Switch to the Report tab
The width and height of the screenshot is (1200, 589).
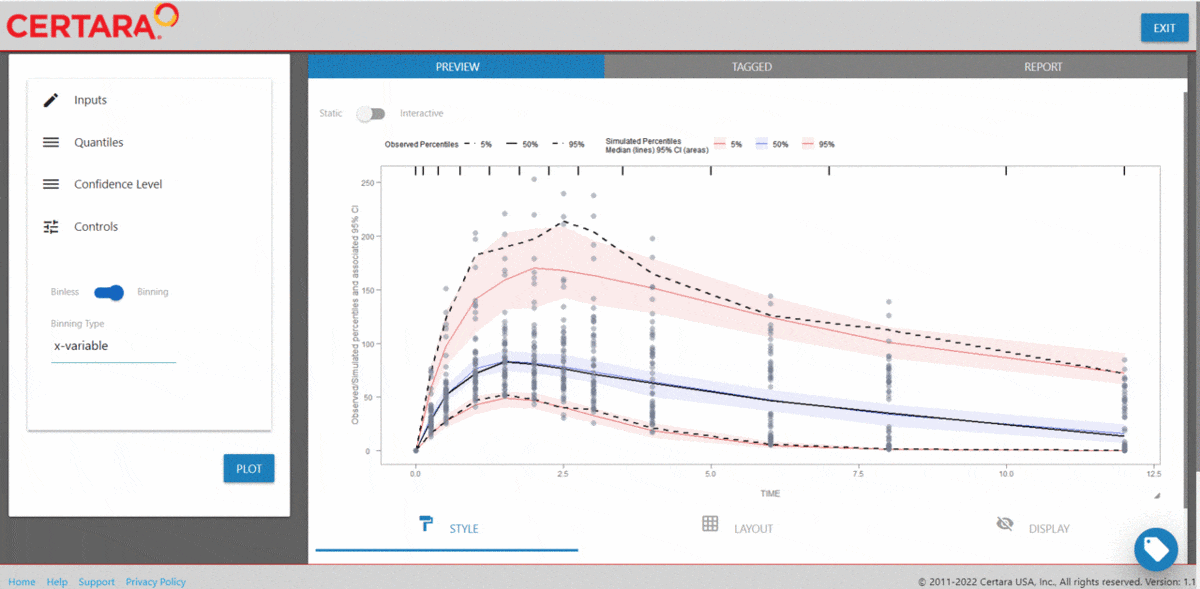[x=1042, y=67]
